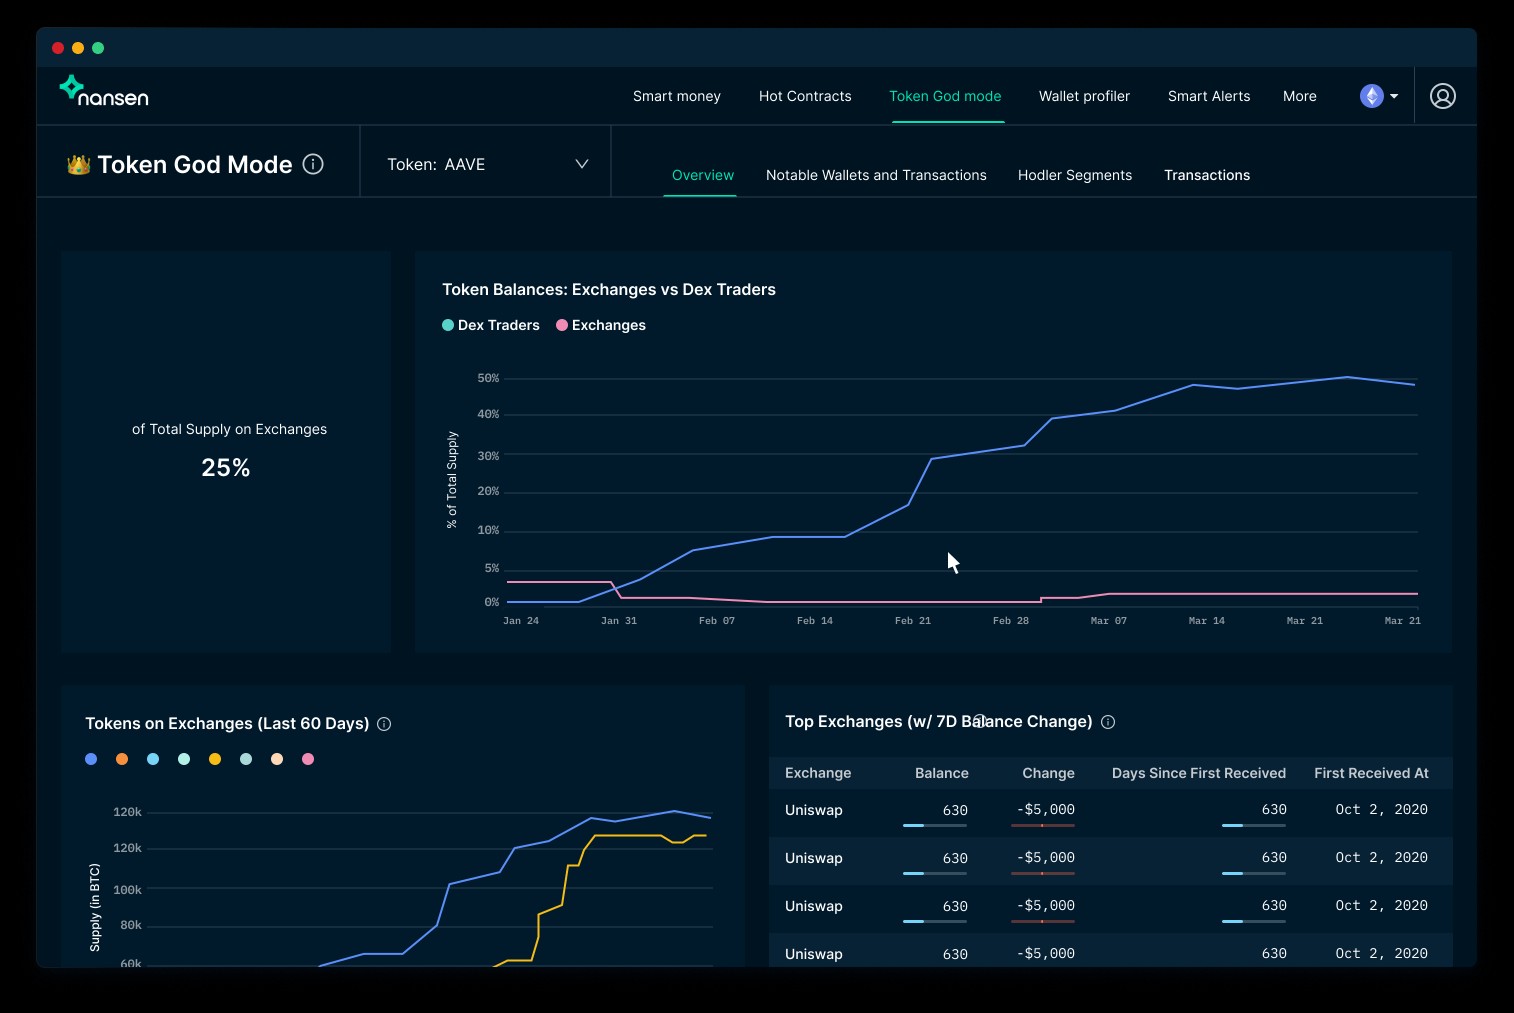Click the 'Jan 24' axis label
Image resolution: width=1514 pixels, height=1013 pixels.
[520, 621]
